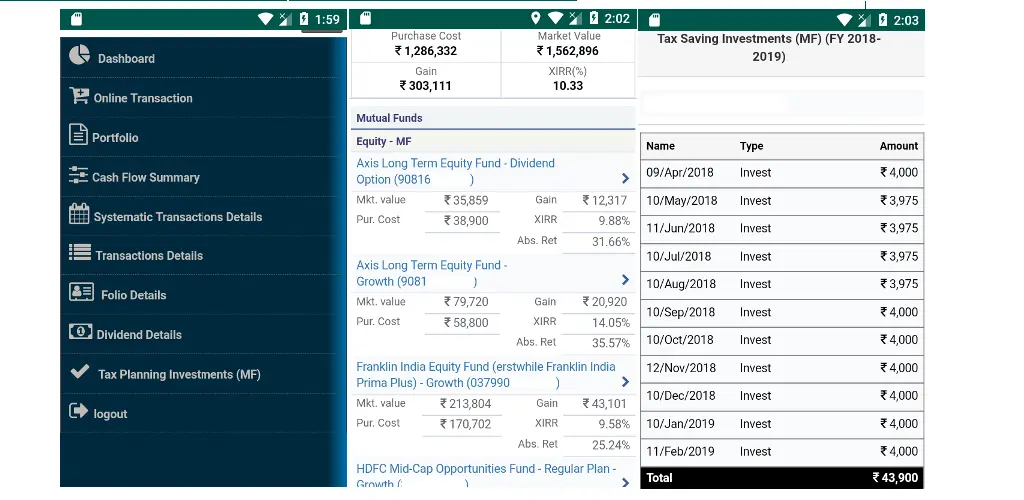This screenshot has height=500, width=1024.
Task: Open HDFC Mid-Cap Opportunities Fund link
Action: 486,476
